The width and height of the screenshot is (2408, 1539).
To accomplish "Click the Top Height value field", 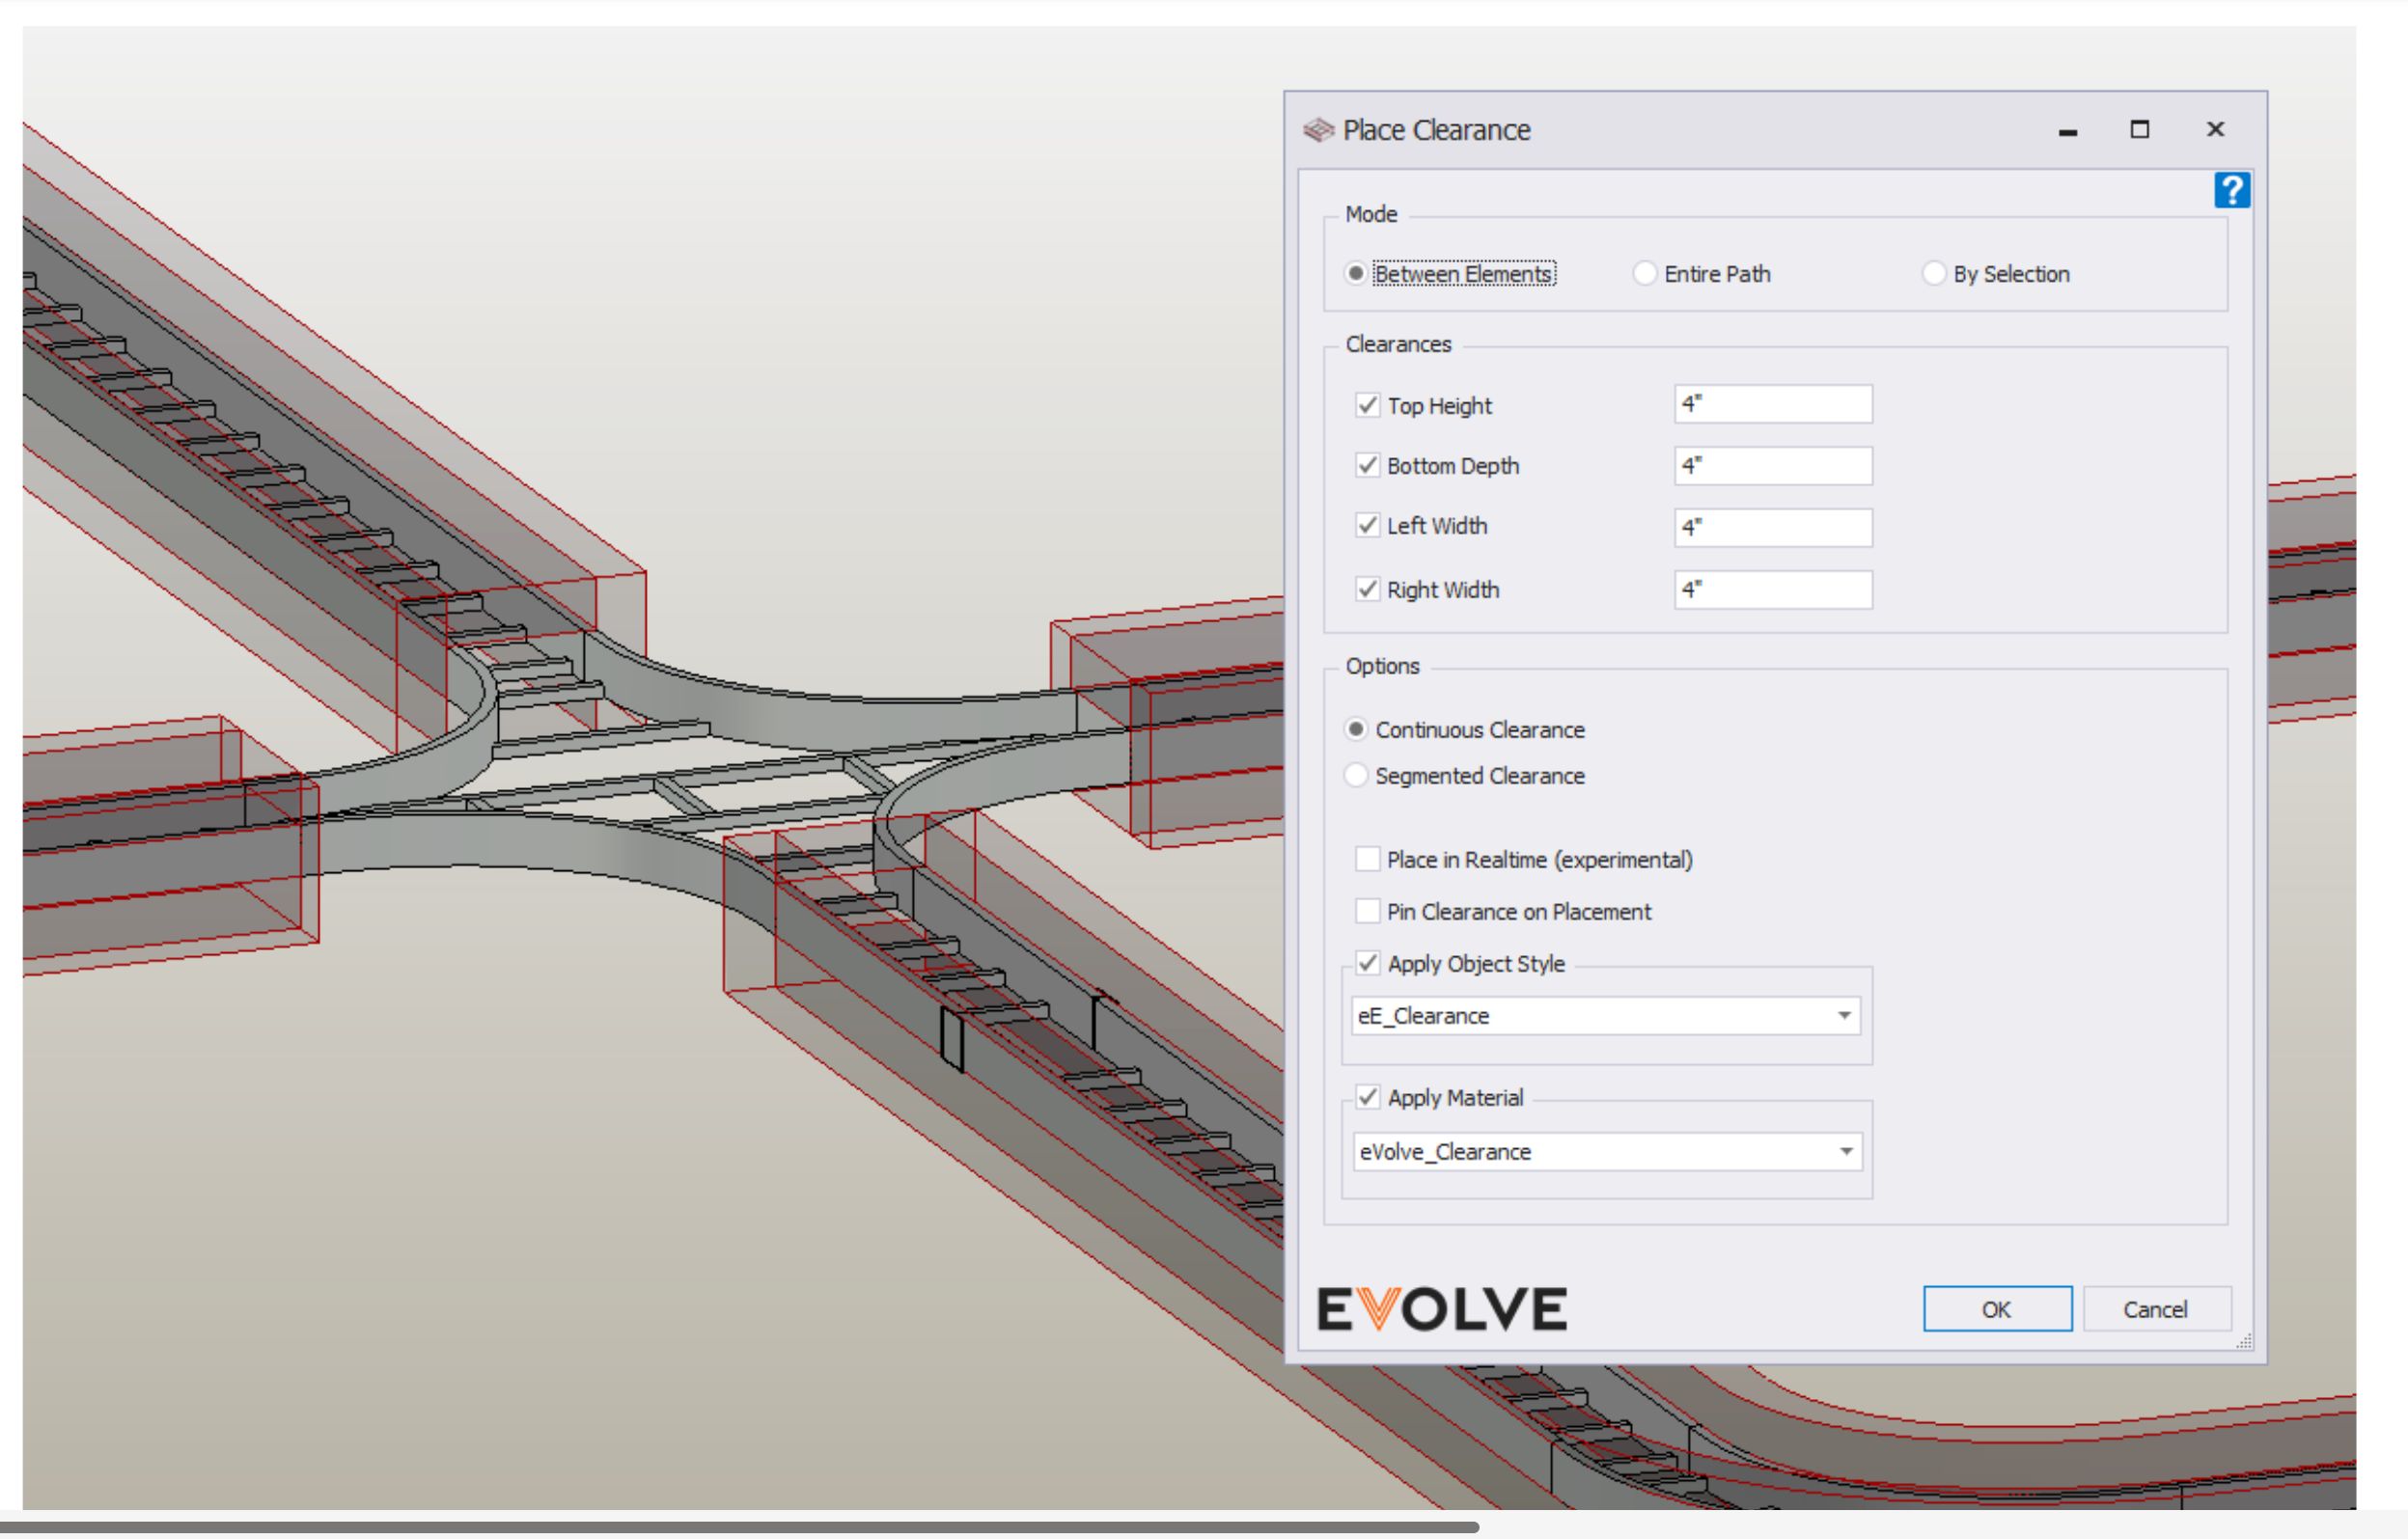I will coord(1772,404).
